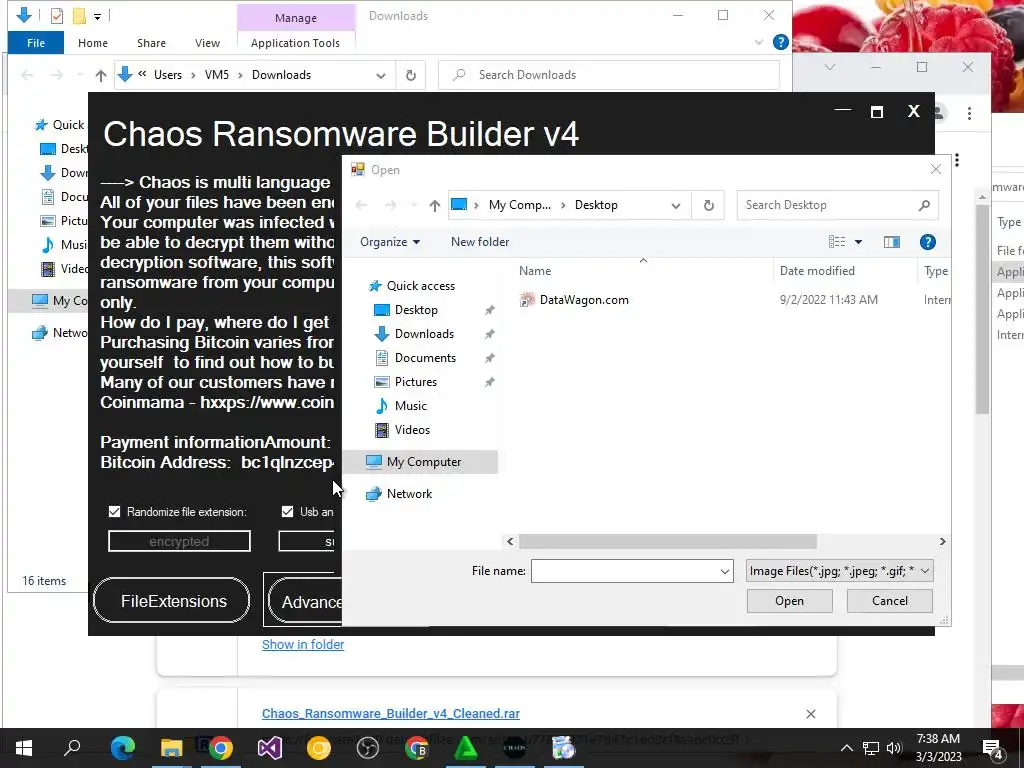Viewport: 1024px width, 768px height.
Task: Open Chrome's three-dot menu
Action: 969,114
